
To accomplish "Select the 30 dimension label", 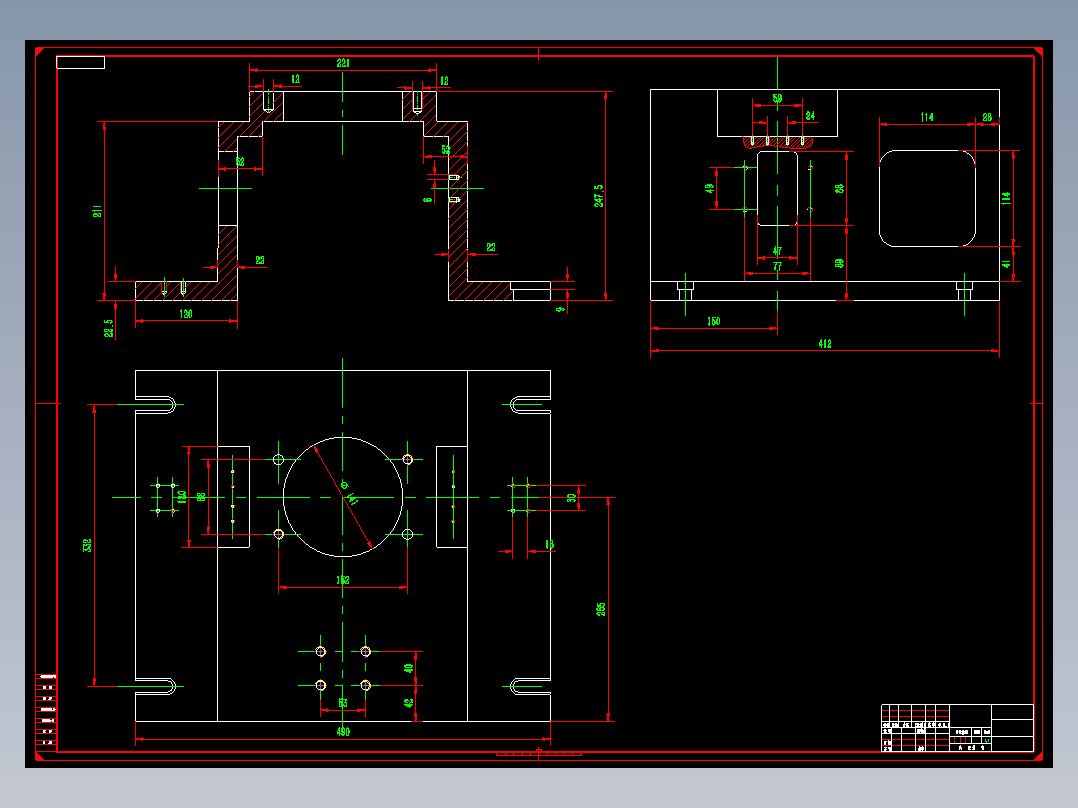I will (571, 498).
